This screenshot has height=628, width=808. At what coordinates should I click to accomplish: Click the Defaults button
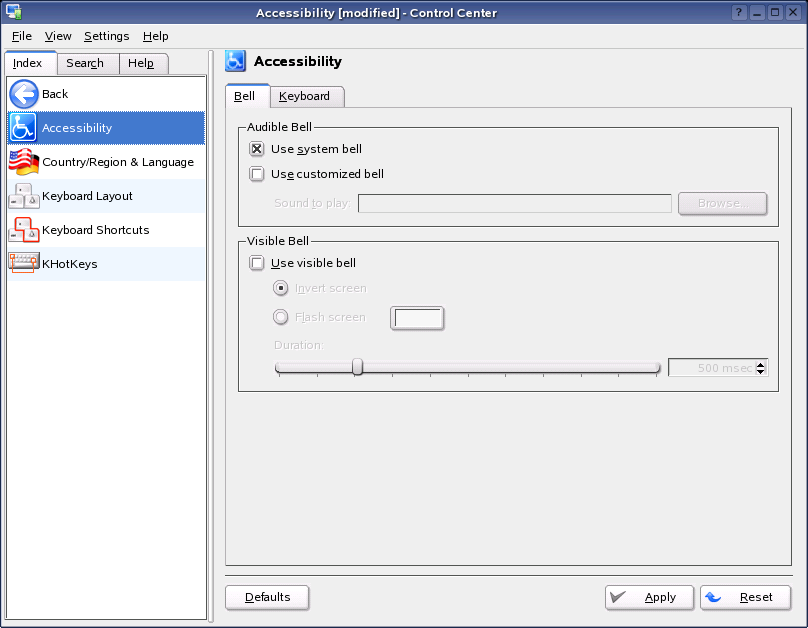tap(267, 597)
